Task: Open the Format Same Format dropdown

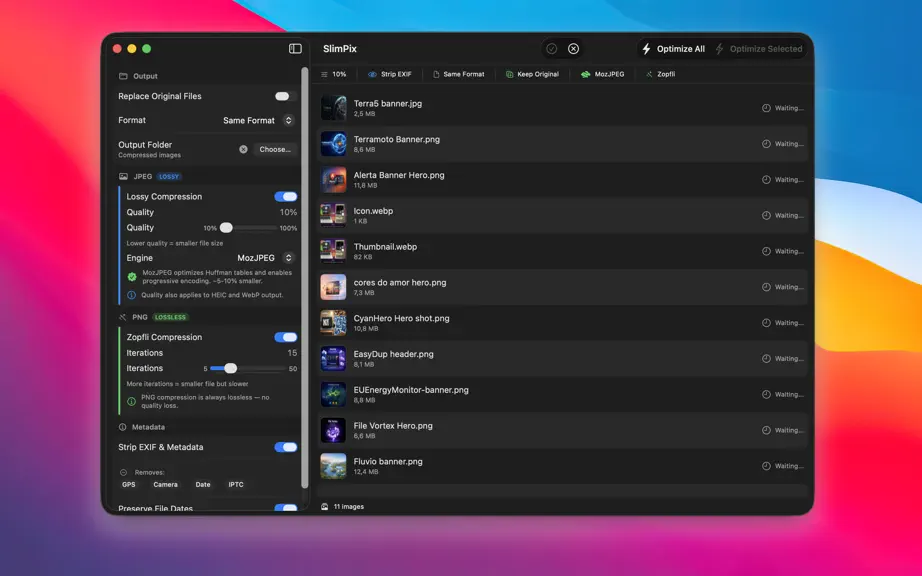Action: 258,120
